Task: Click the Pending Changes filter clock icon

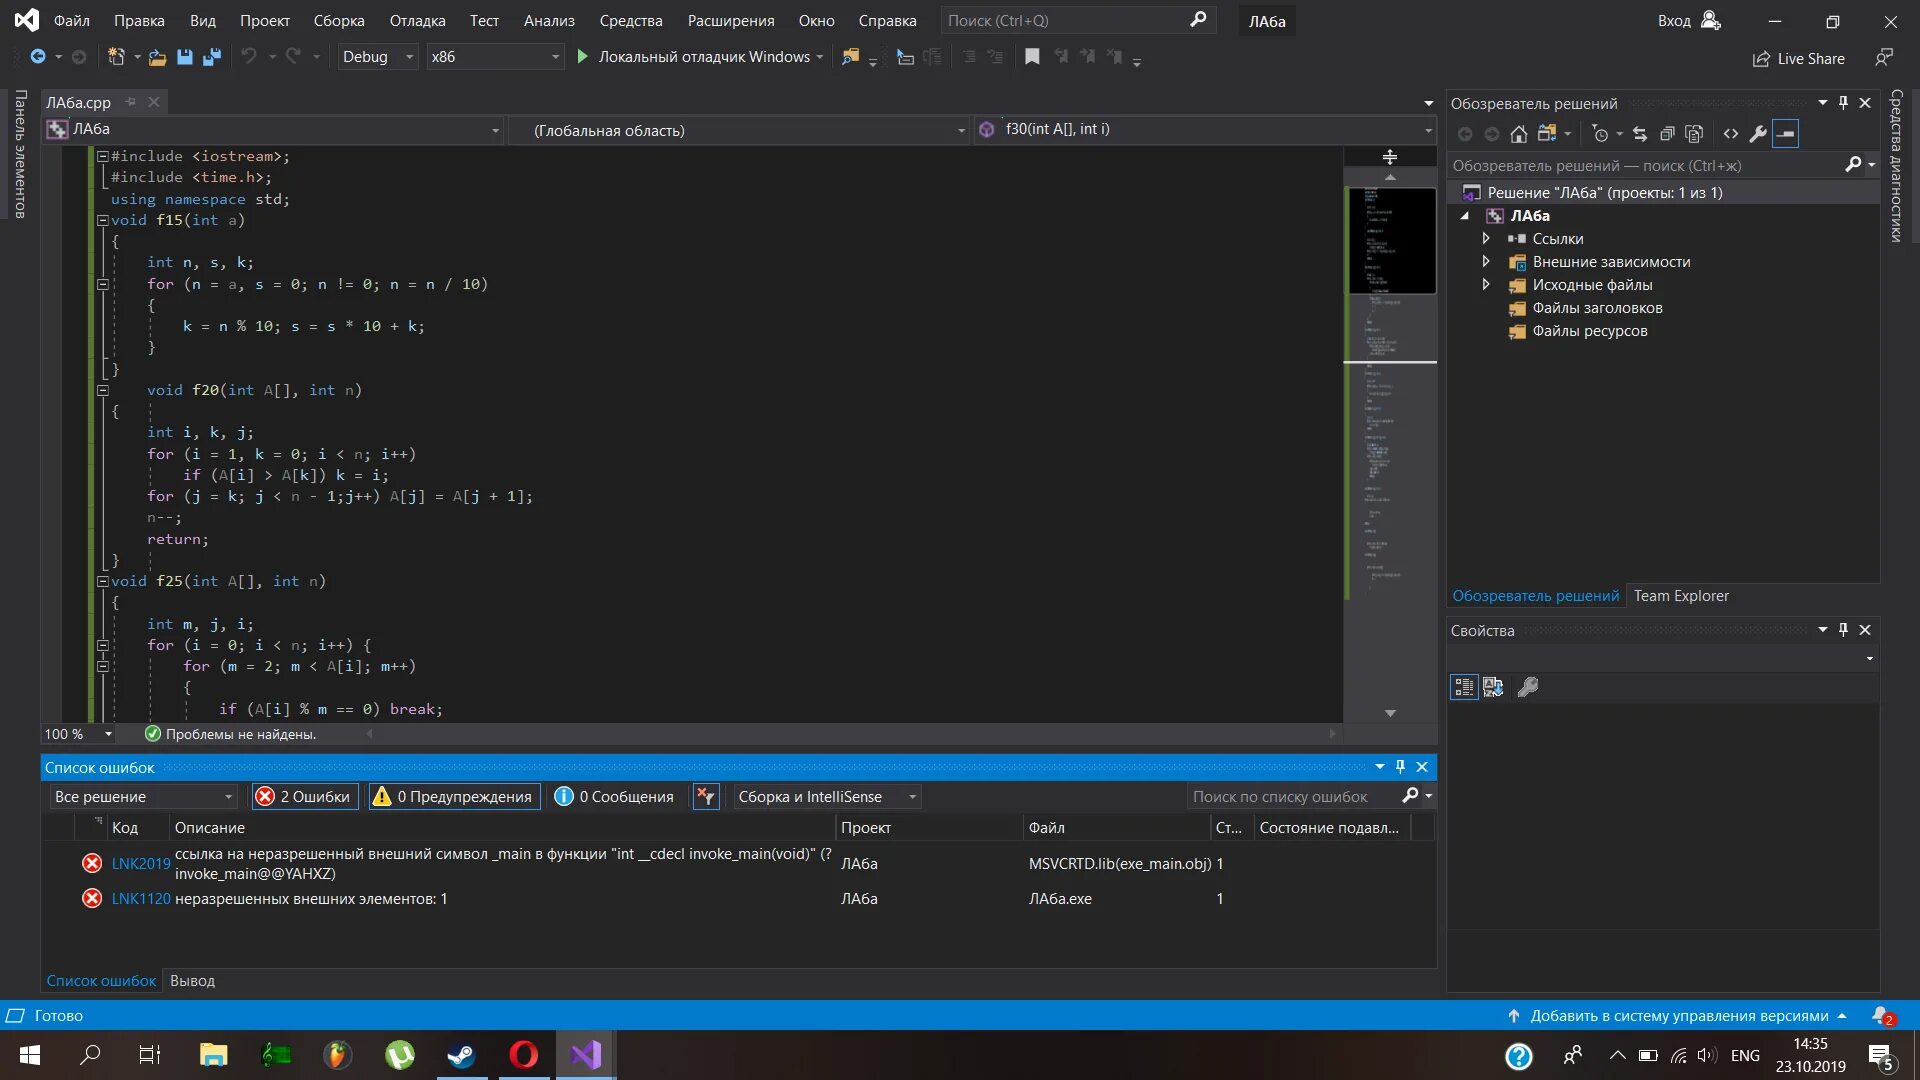Action: pyautogui.click(x=1600, y=134)
